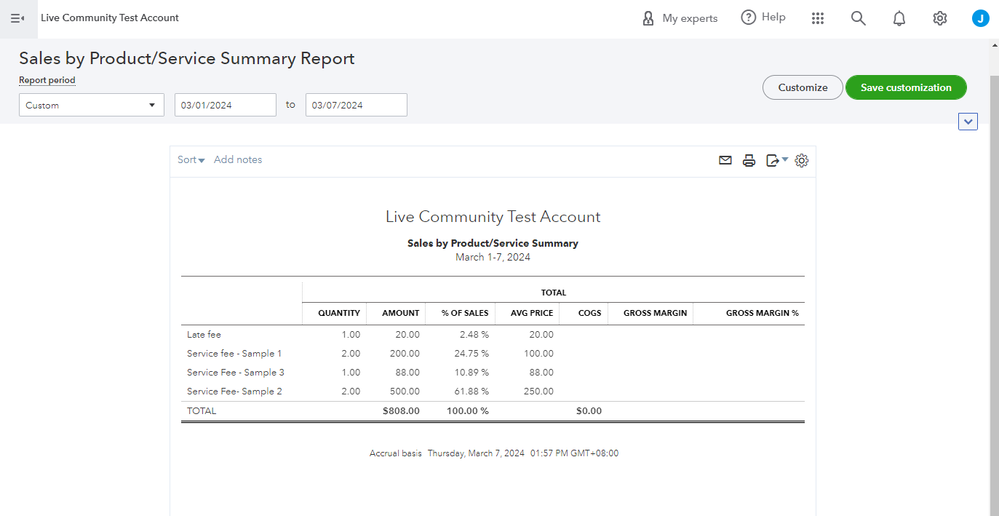The height and width of the screenshot is (516, 999).
Task: Click the Customize button
Action: 802,88
